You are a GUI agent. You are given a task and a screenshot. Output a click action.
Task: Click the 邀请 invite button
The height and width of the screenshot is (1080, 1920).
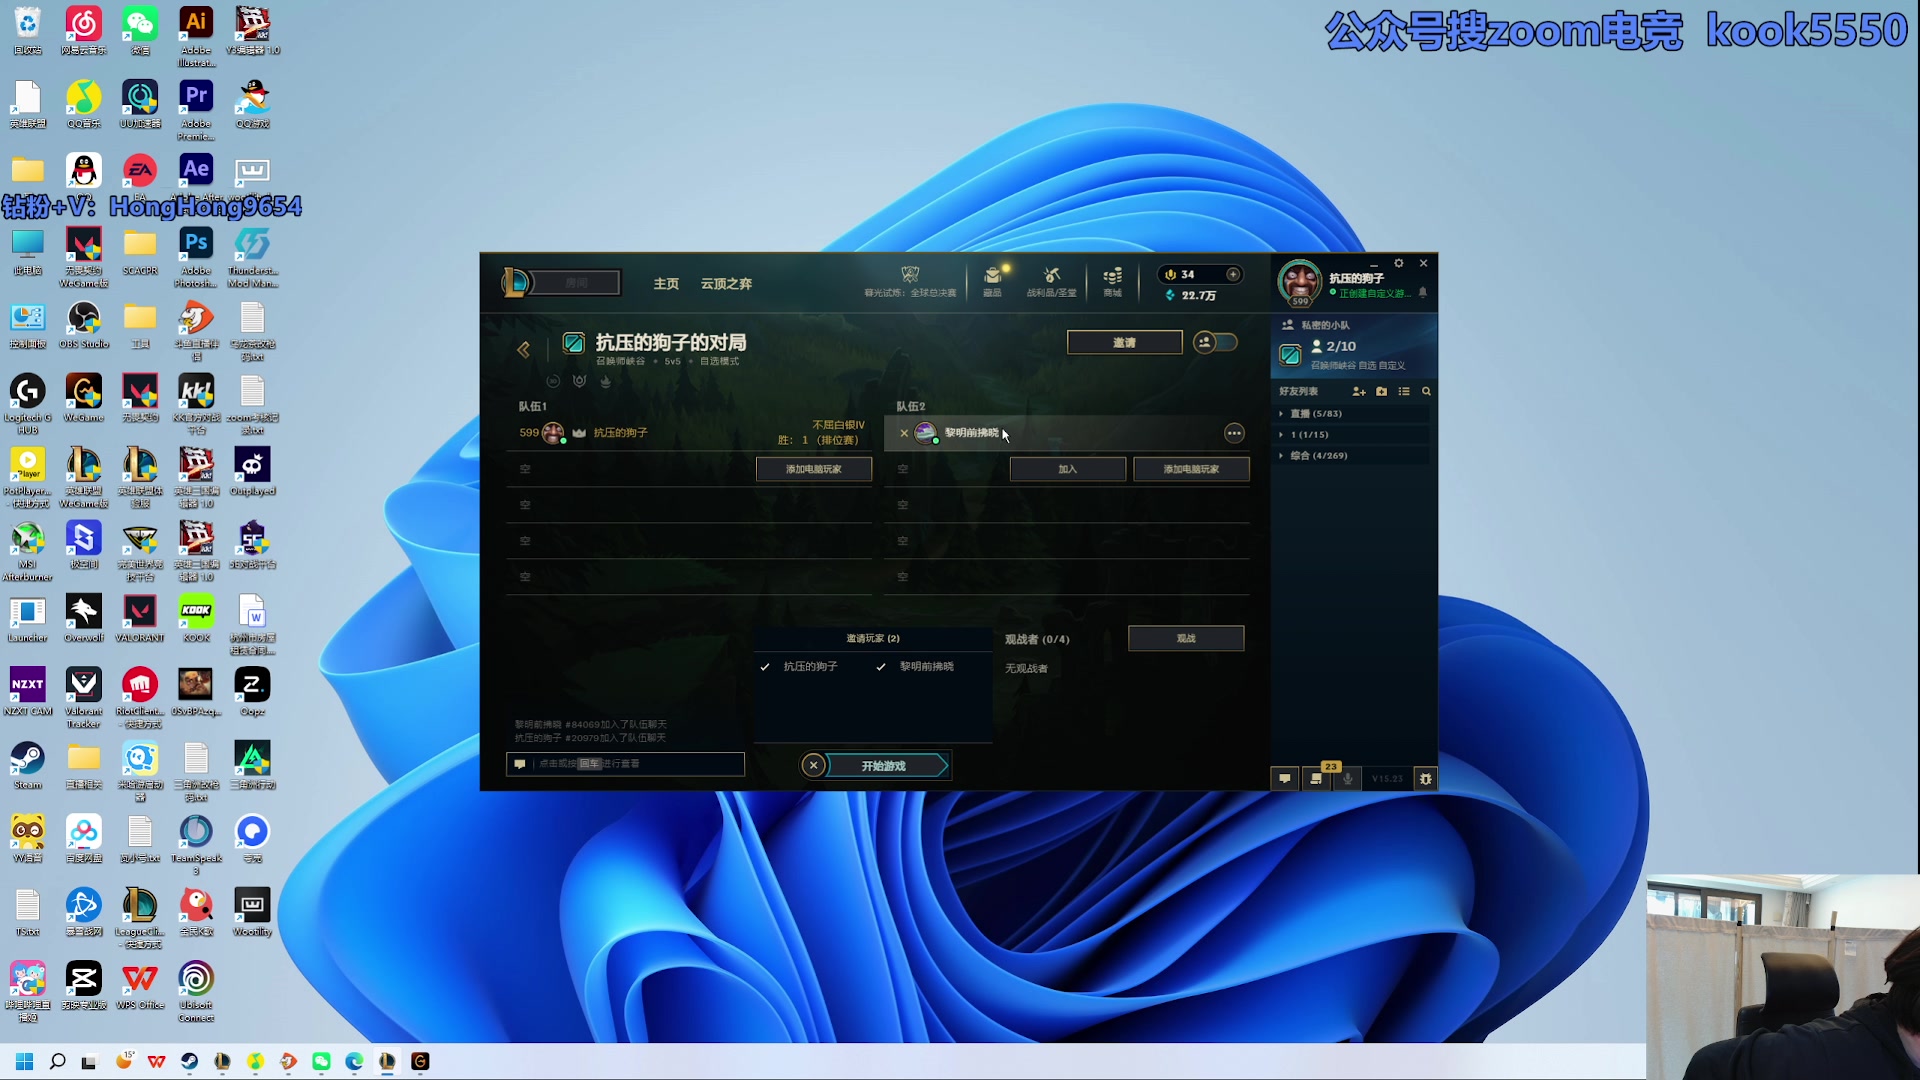(x=1124, y=343)
